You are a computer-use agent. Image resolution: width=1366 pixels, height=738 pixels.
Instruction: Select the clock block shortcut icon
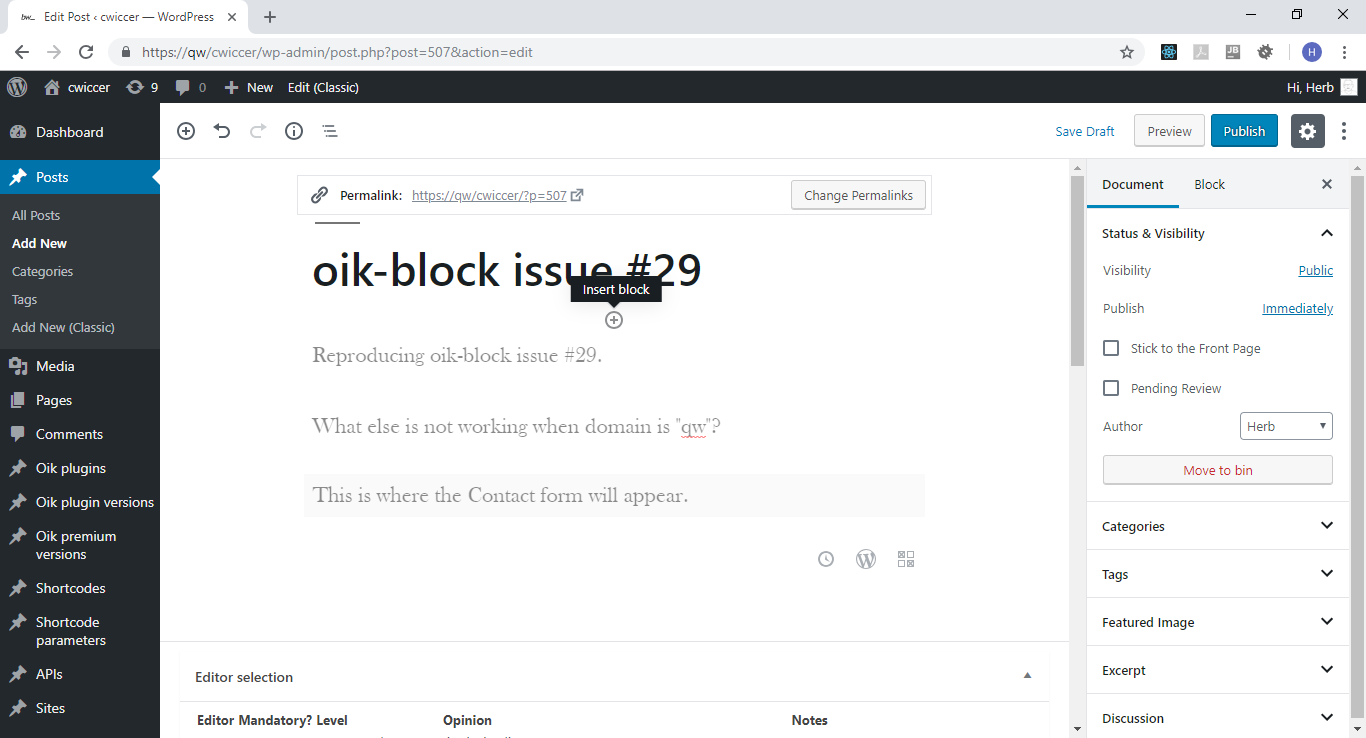(825, 558)
